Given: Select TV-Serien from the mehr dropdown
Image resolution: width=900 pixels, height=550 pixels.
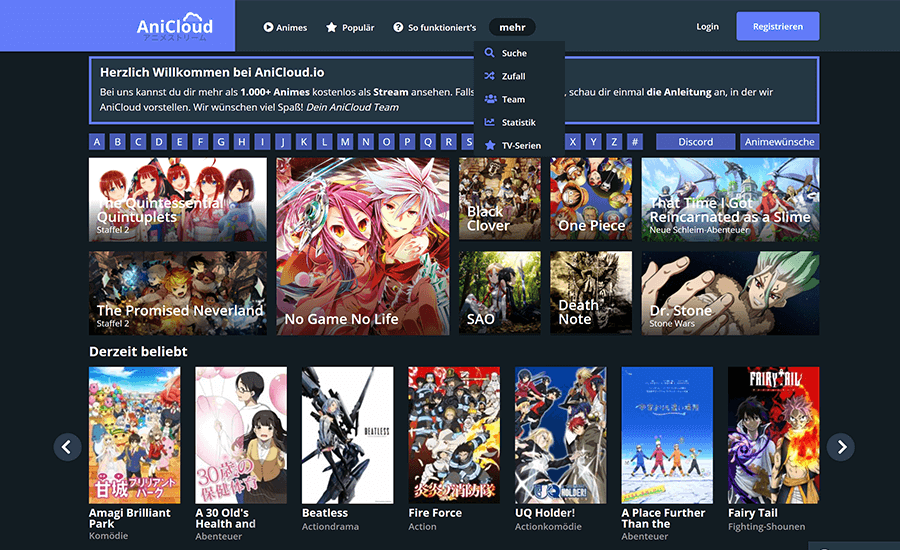Looking at the screenshot, I should click(519, 145).
